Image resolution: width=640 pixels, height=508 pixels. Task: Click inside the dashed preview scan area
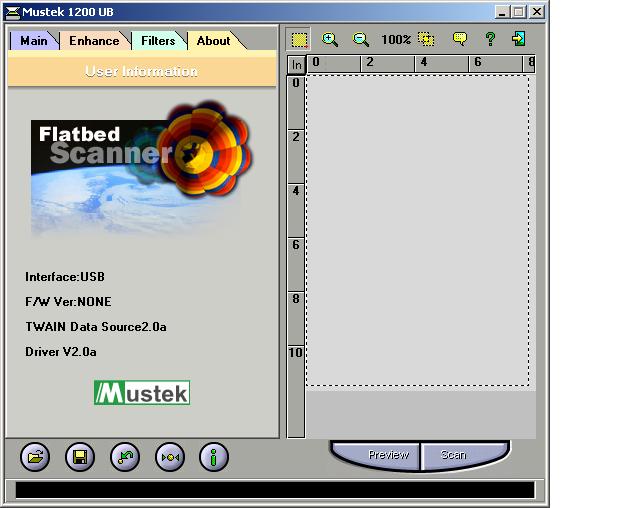click(x=418, y=230)
